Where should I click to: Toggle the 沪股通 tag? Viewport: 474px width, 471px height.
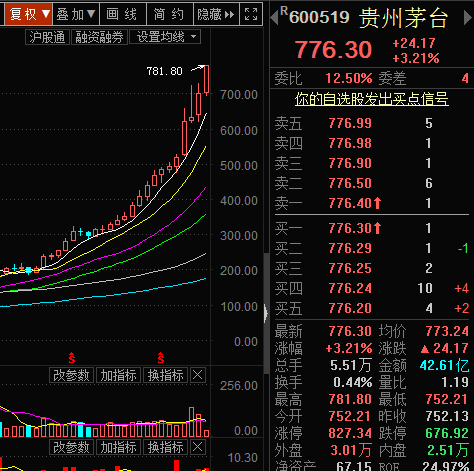click(47, 37)
